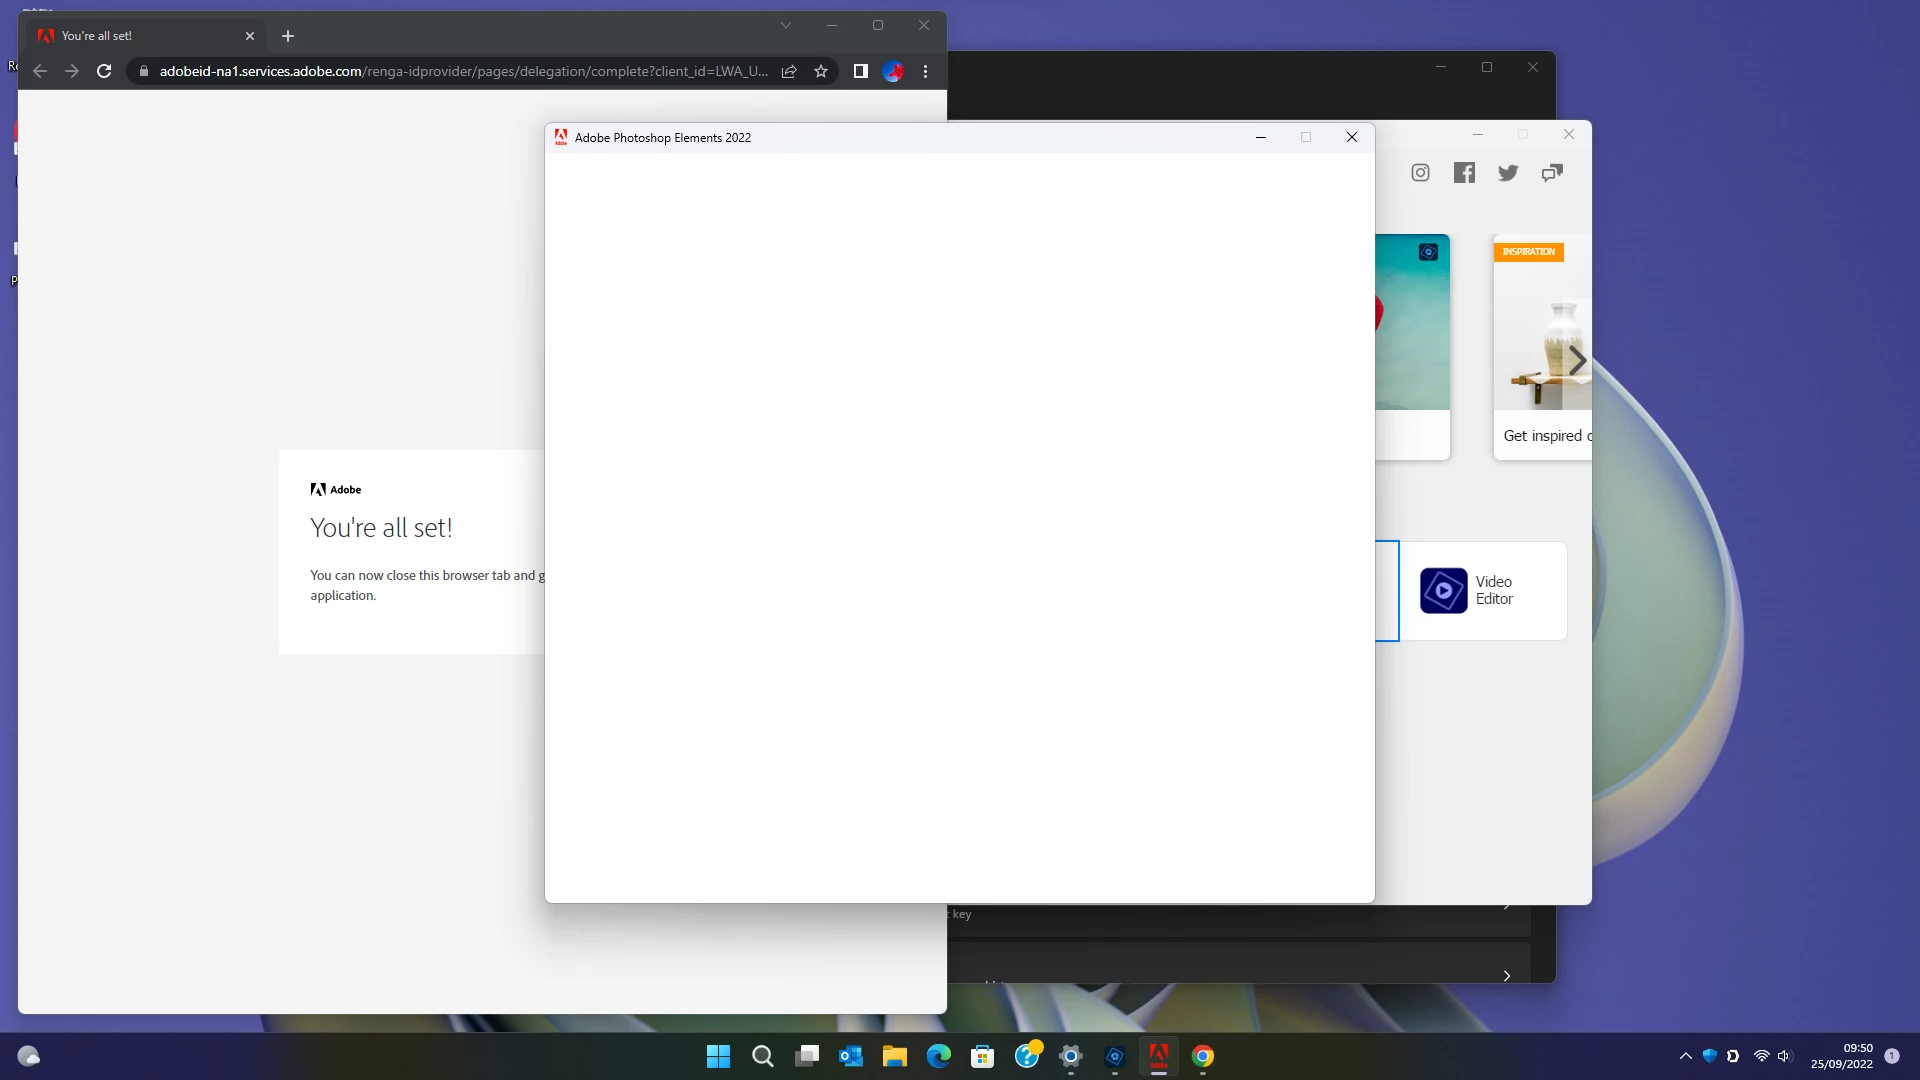Show hidden system tray icons chevron
The height and width of the screenshot is (1080, 1920).
coord(1685,1056)
